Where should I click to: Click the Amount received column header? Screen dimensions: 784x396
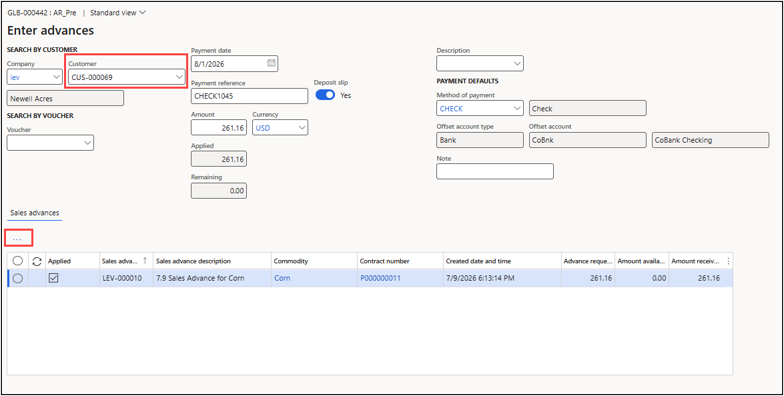(x=696, y=261)
